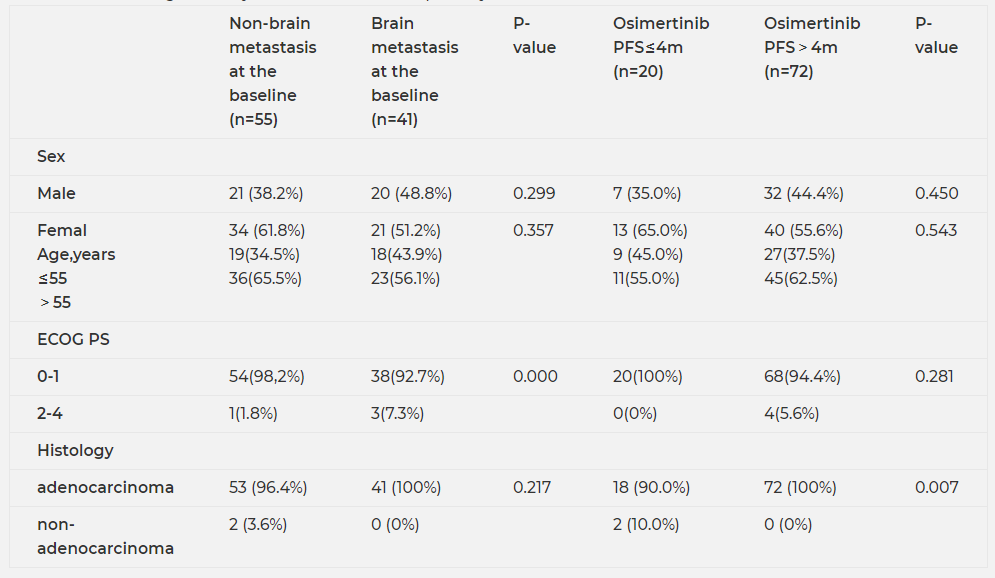The image size is (995, 578).
Task: Click the Osimertinib PFS≤4m (n=20) header
Action: pyautogui.click(x=660, y=47)
